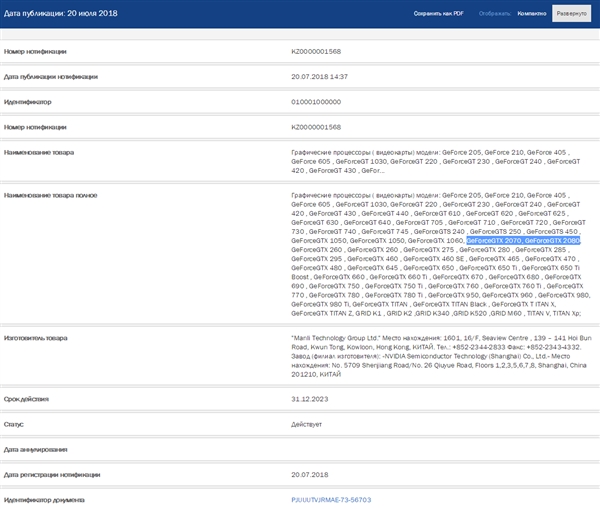This screenshot has width=600, height=509.
Task: Click the identifier value 010001000000
Action: tap(316, 101)
